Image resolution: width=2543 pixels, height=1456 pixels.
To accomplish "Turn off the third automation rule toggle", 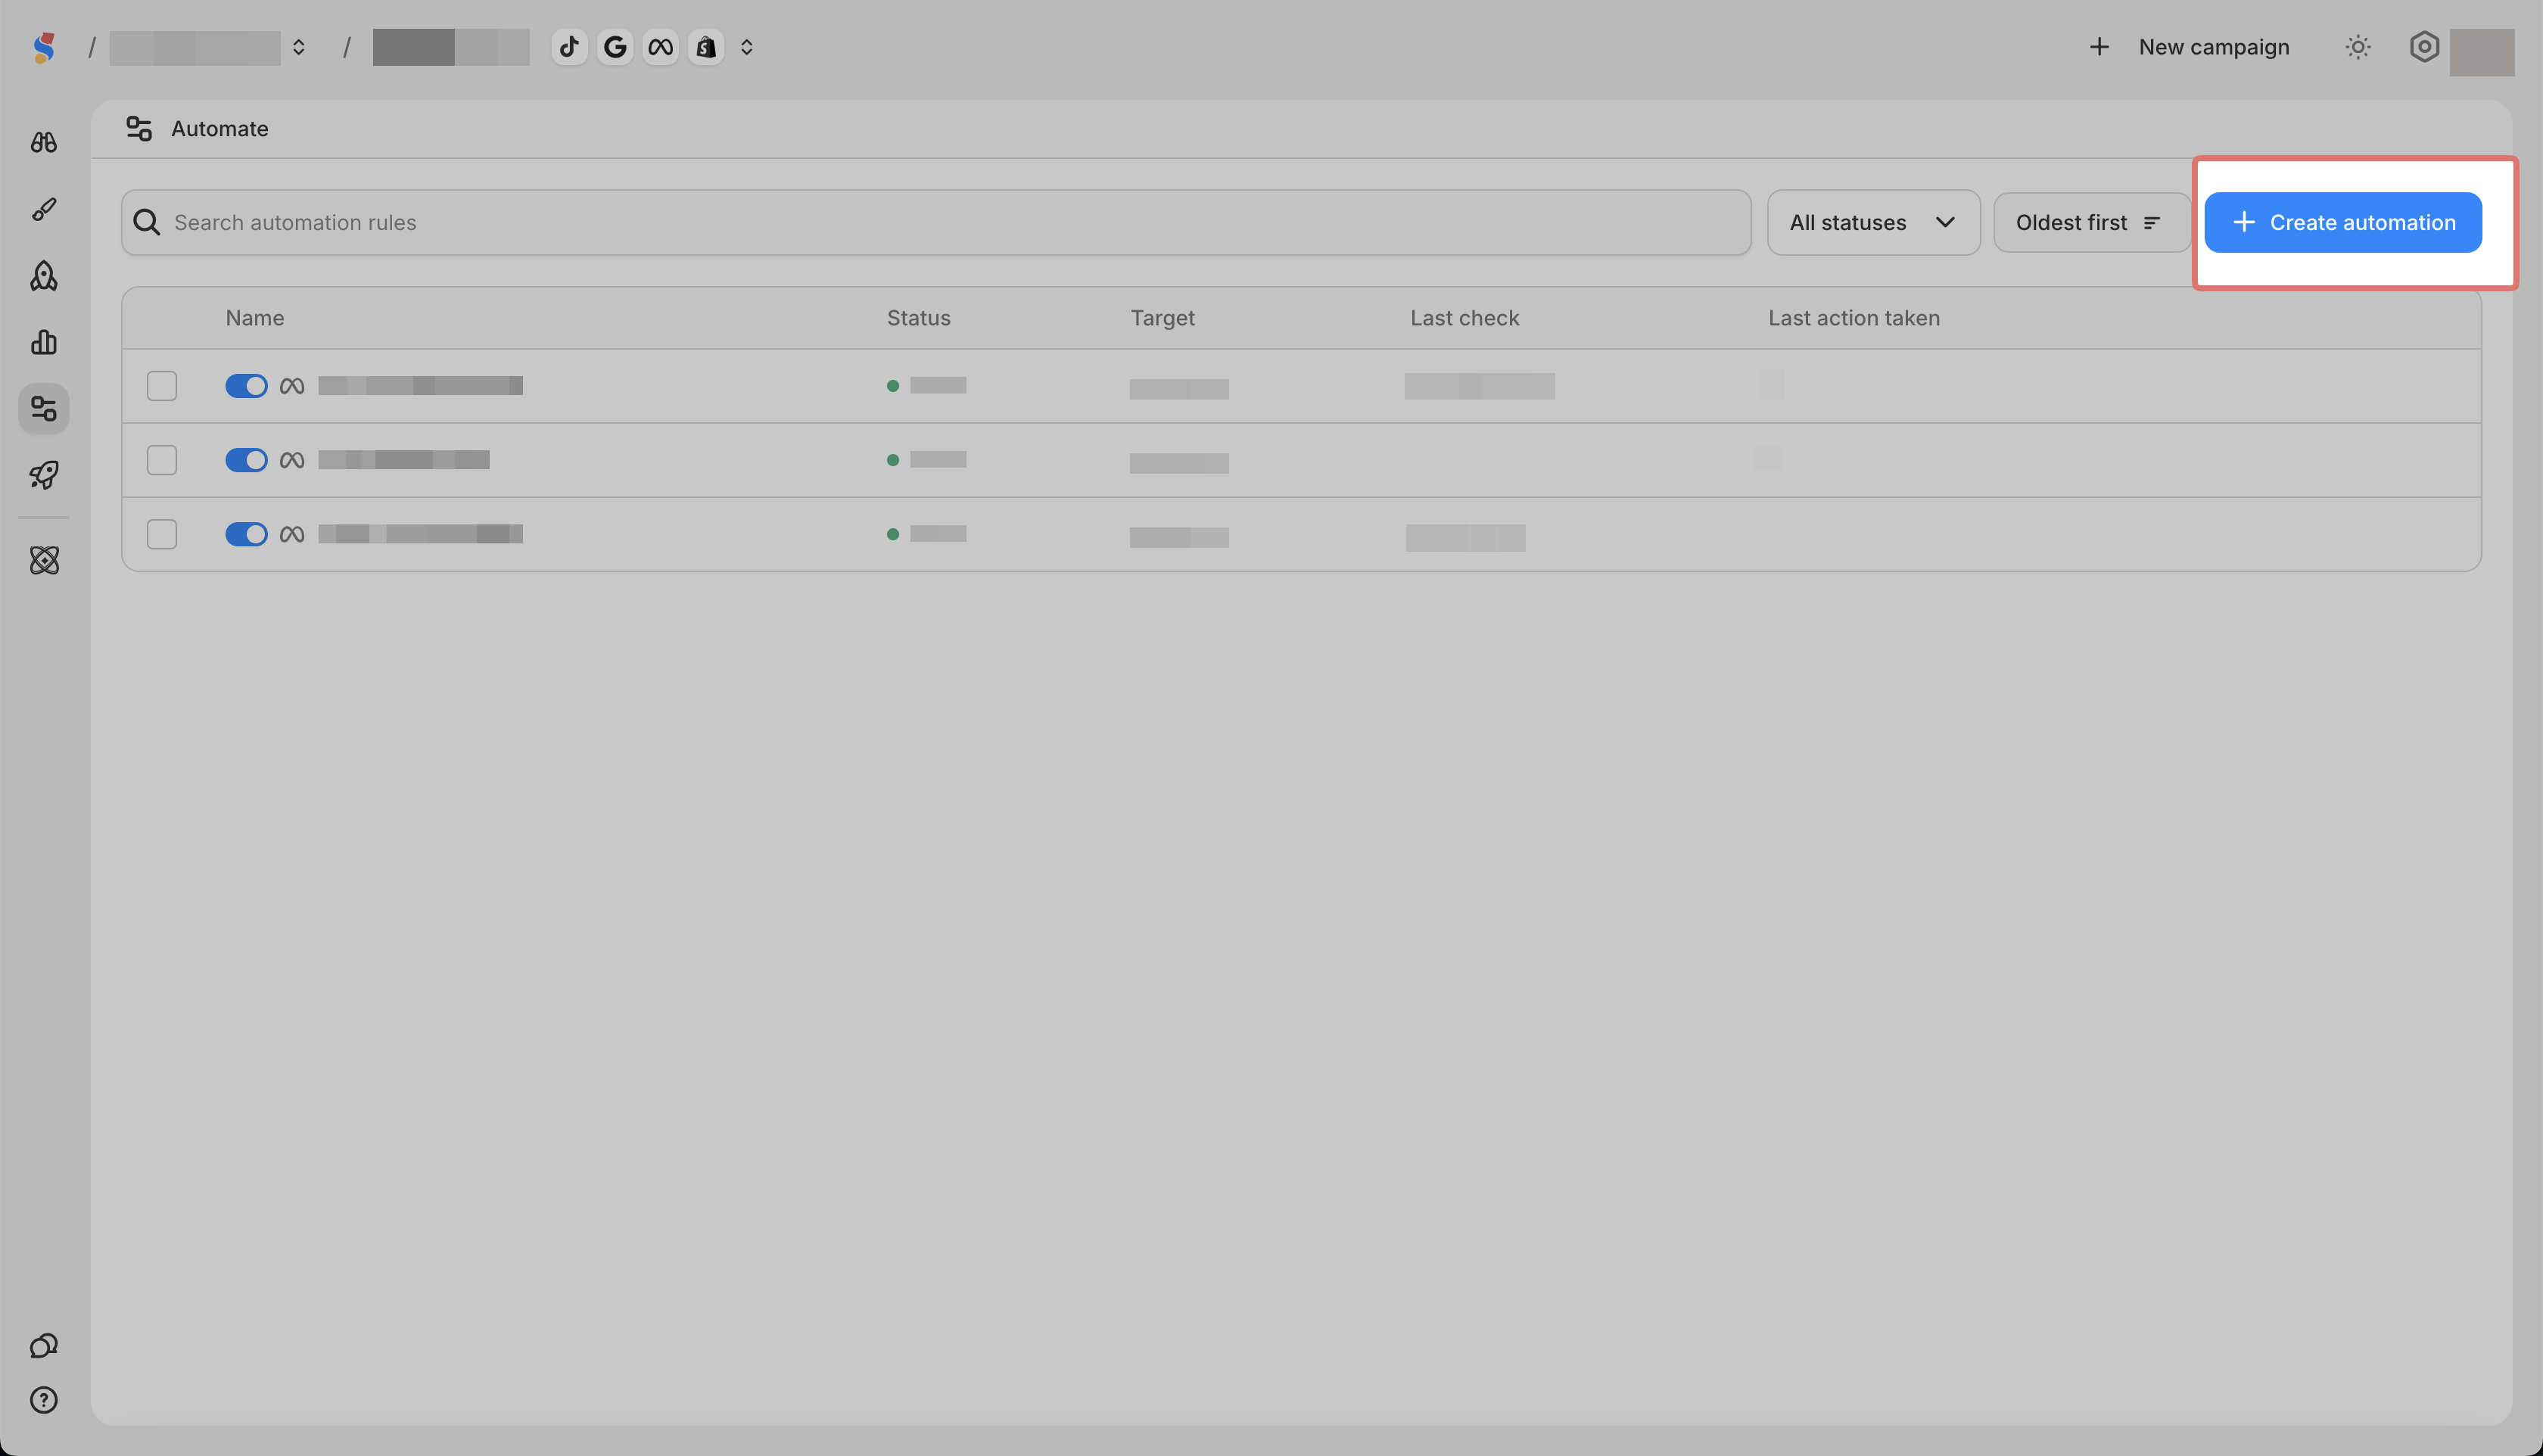I will [x=246, y=534].
